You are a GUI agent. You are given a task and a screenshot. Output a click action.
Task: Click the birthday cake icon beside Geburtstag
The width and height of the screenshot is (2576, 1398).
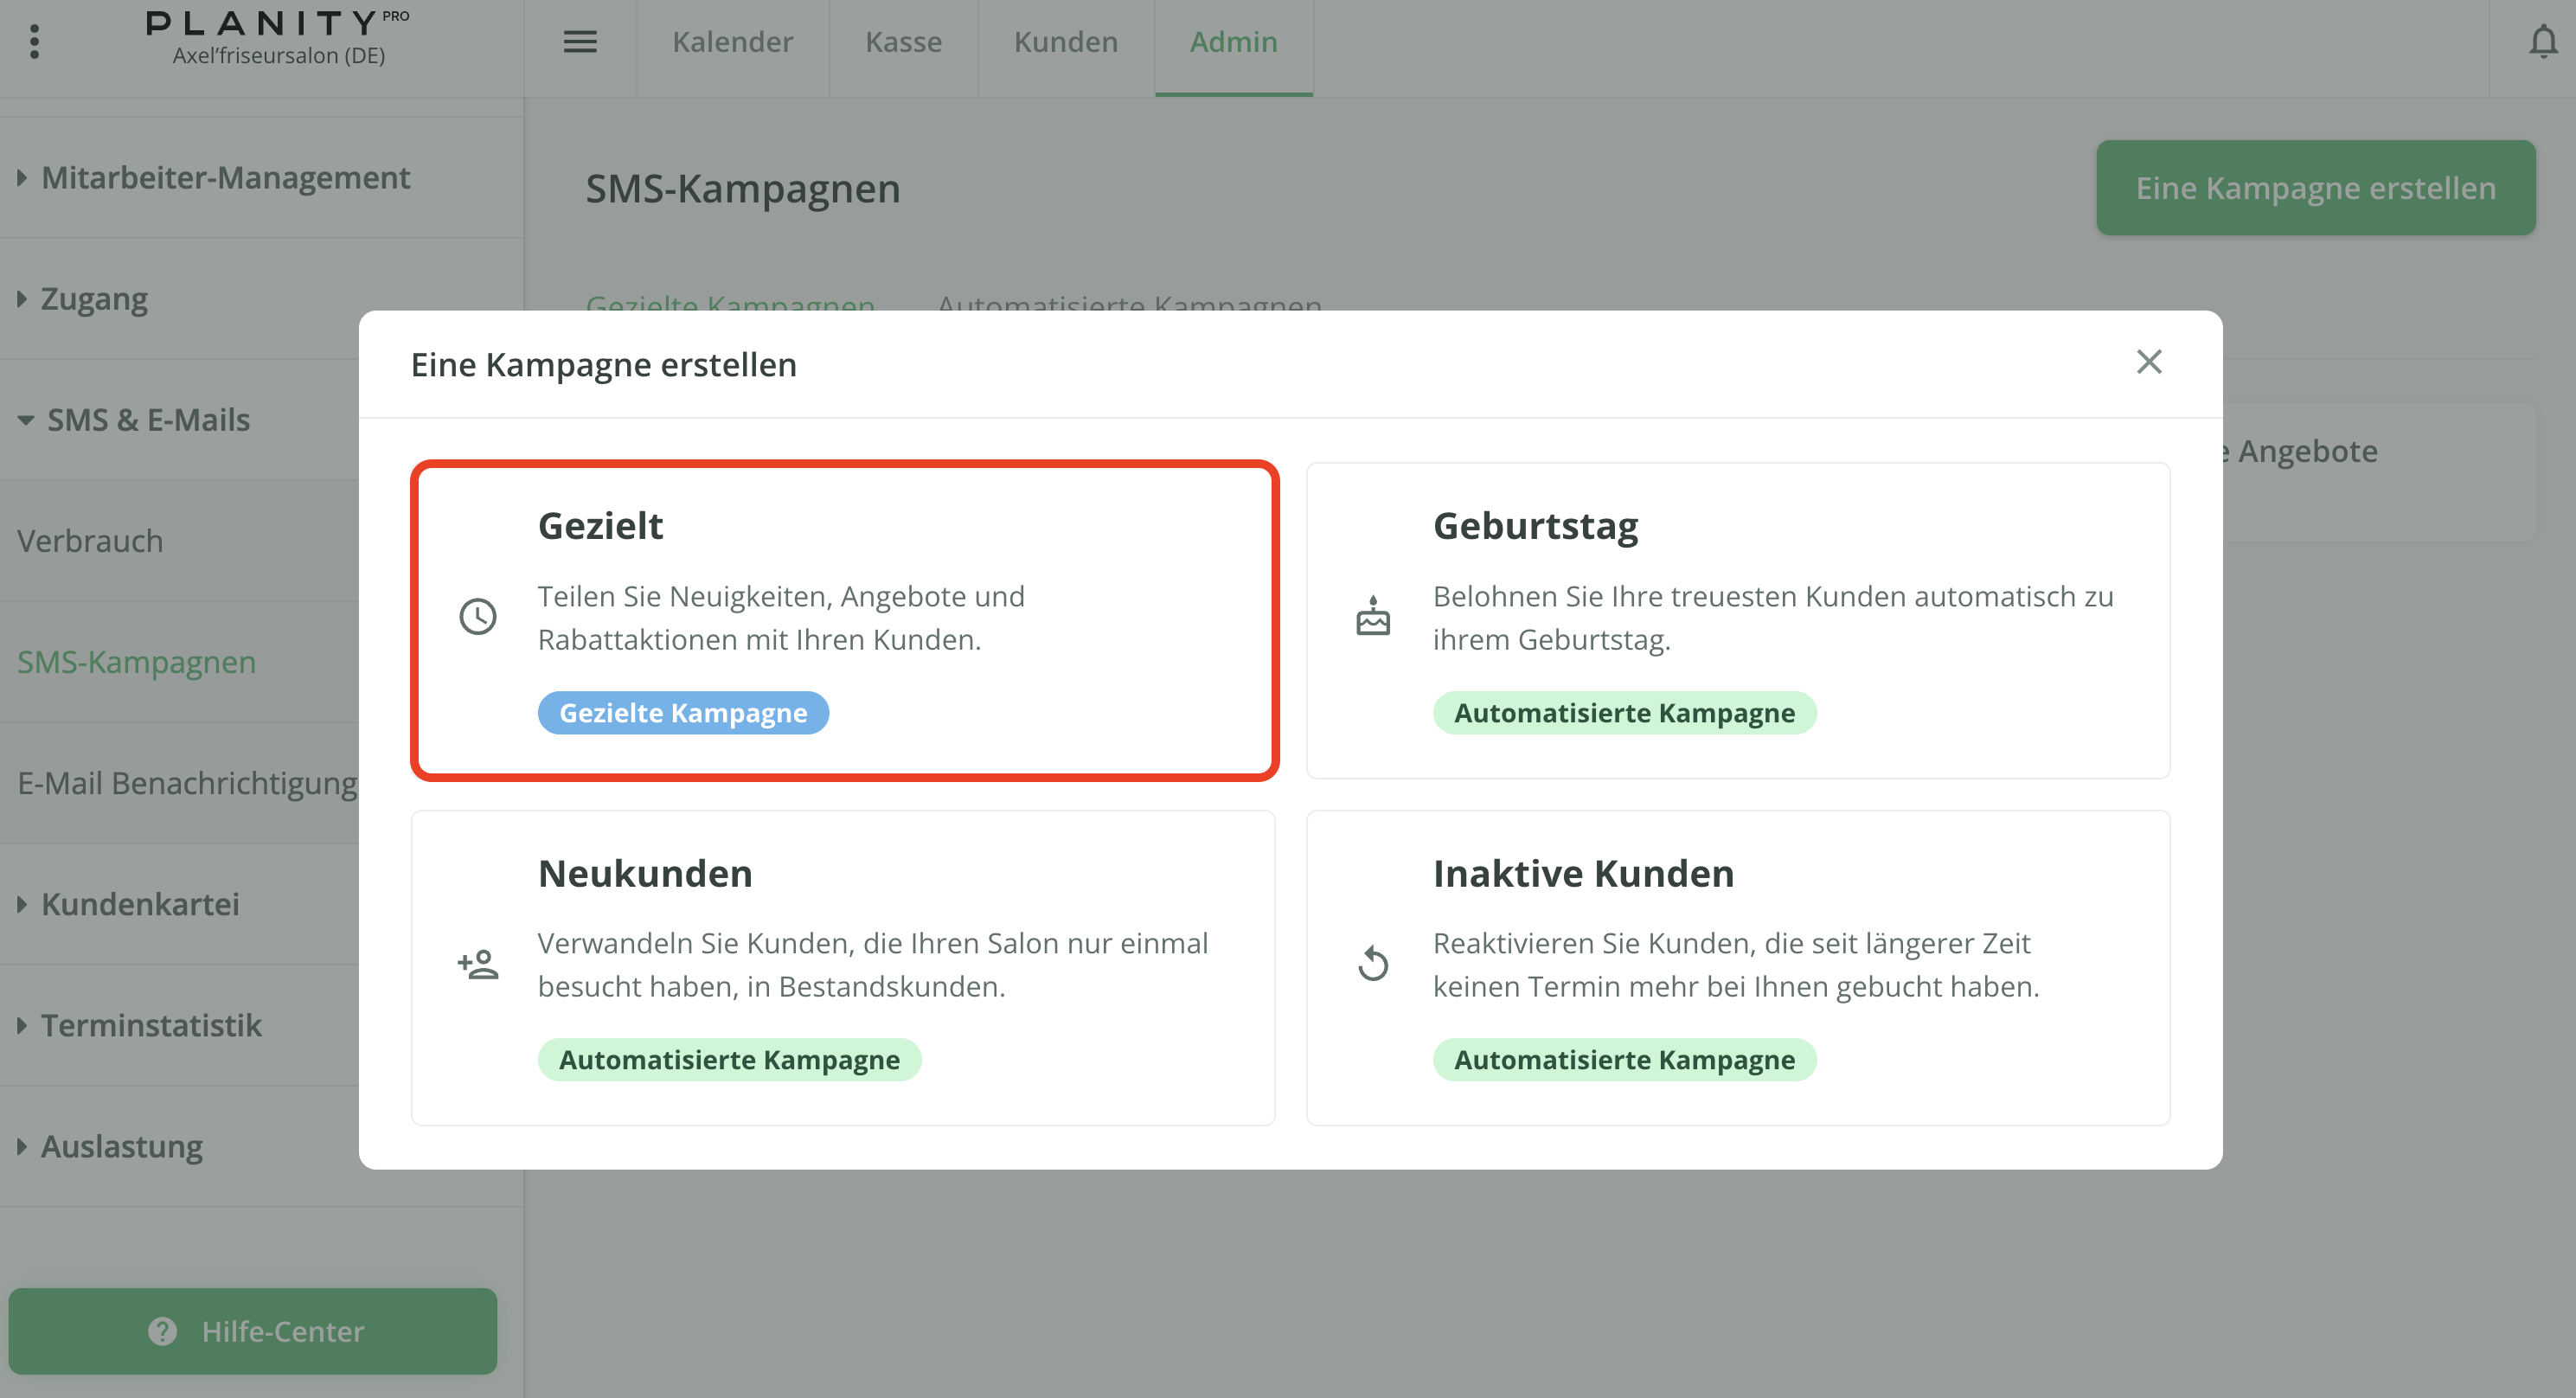pos(1373,617)
